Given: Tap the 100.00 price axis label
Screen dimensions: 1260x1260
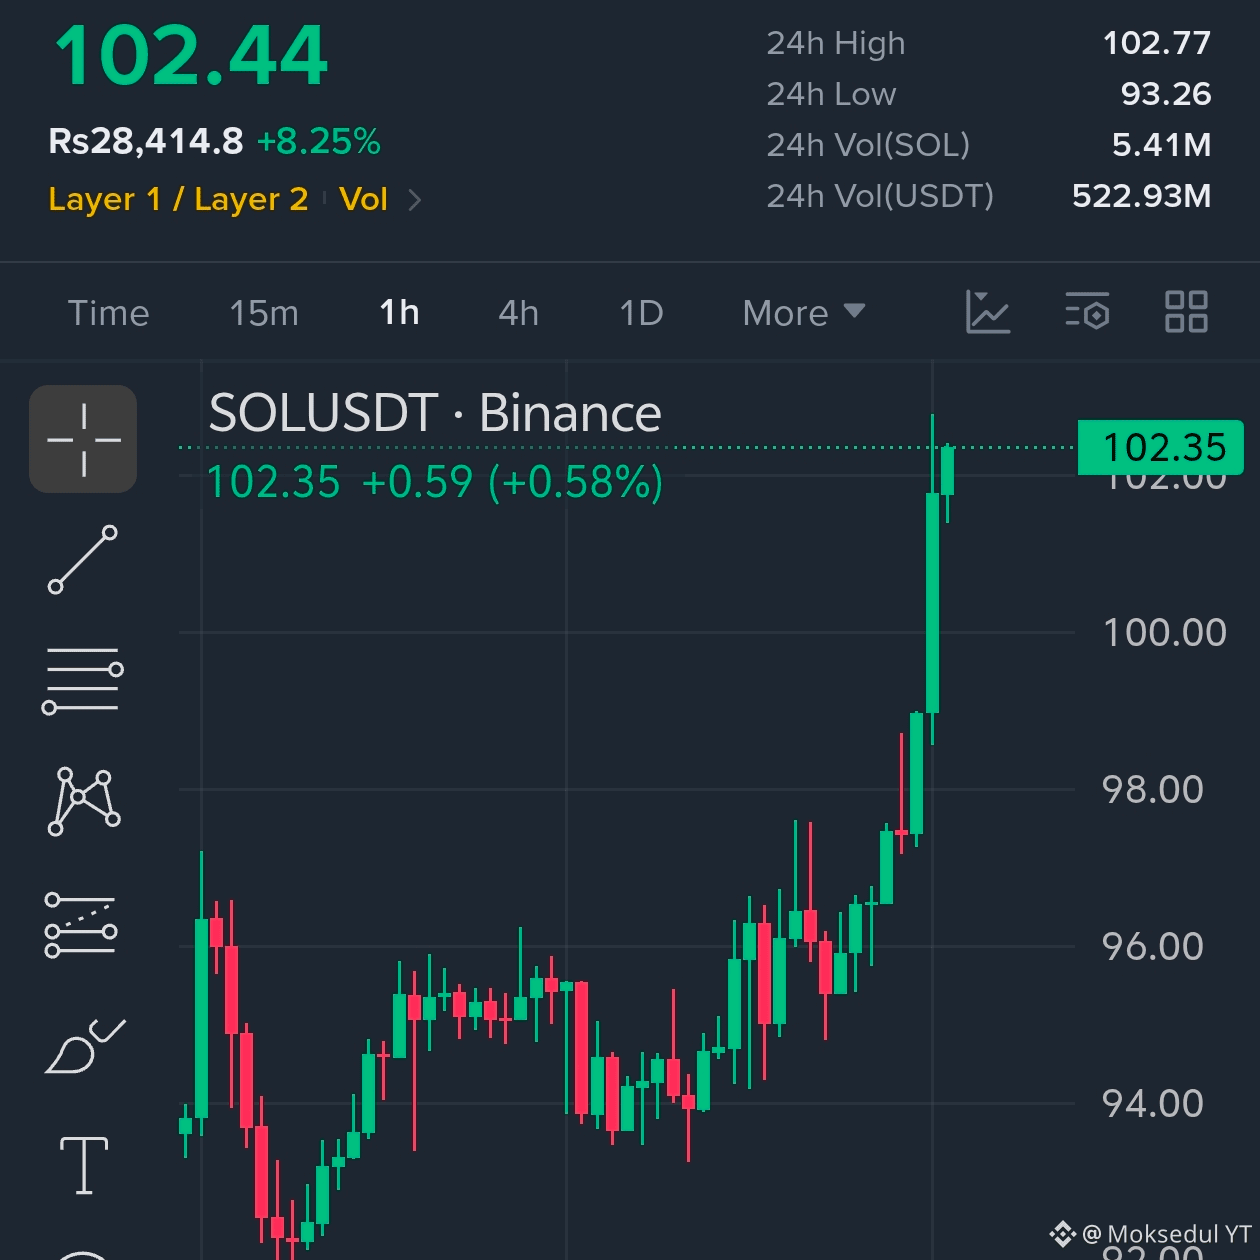Looking at the screenshot, I should (x=1164, y=632).
